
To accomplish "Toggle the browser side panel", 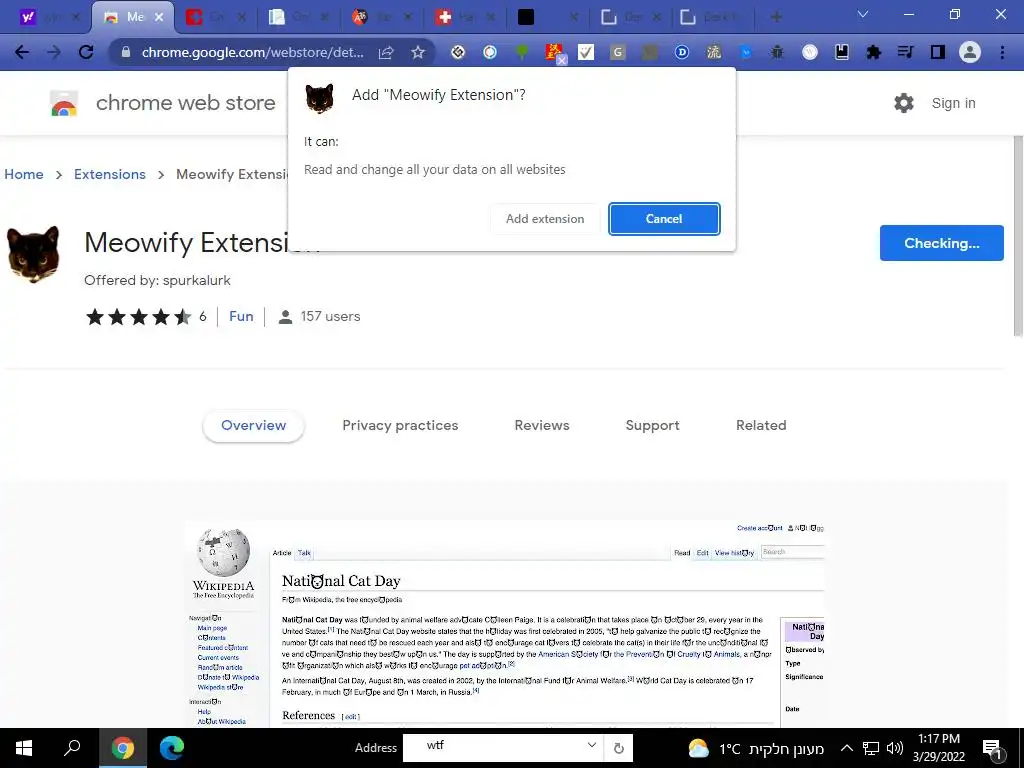I will point(938,52).
